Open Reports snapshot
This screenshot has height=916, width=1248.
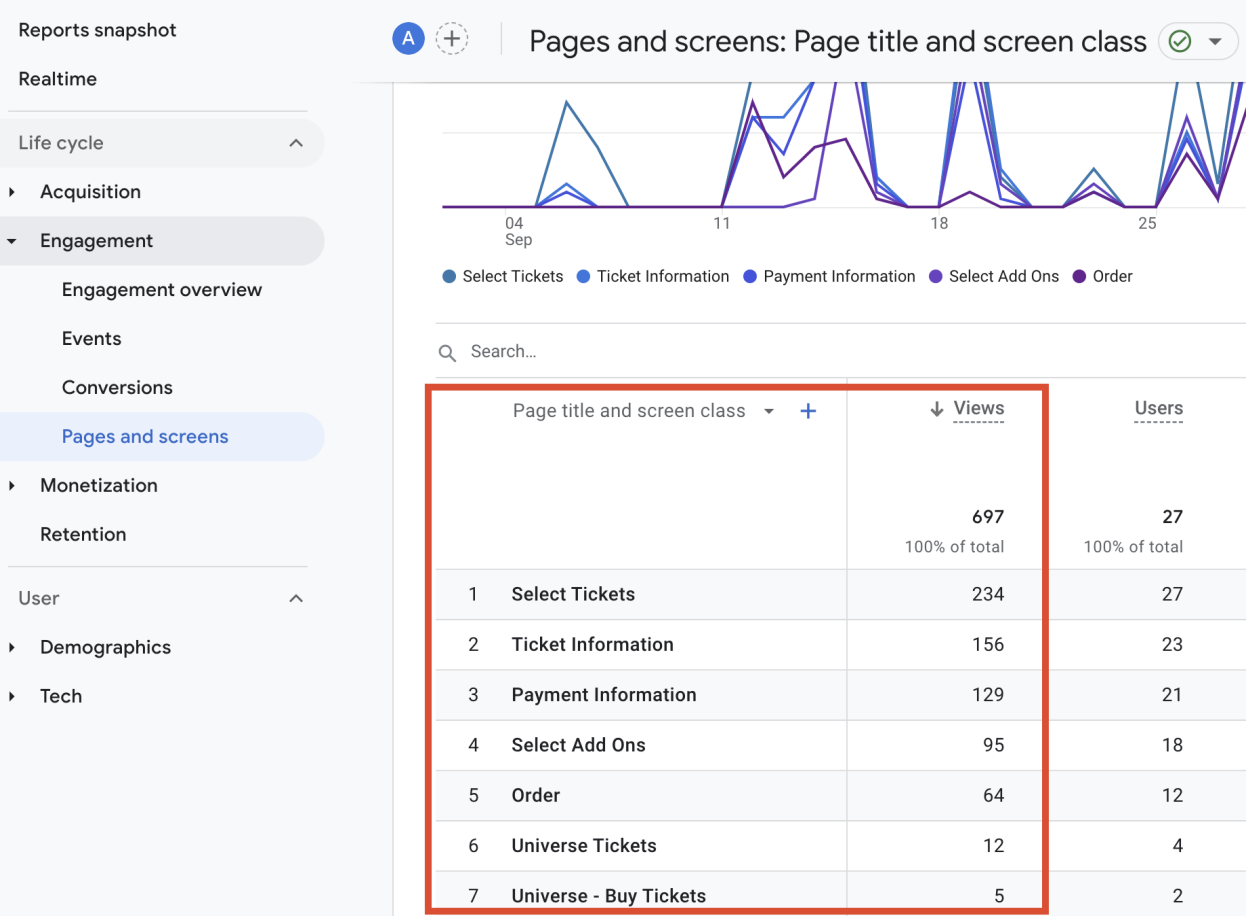[97, 30]
